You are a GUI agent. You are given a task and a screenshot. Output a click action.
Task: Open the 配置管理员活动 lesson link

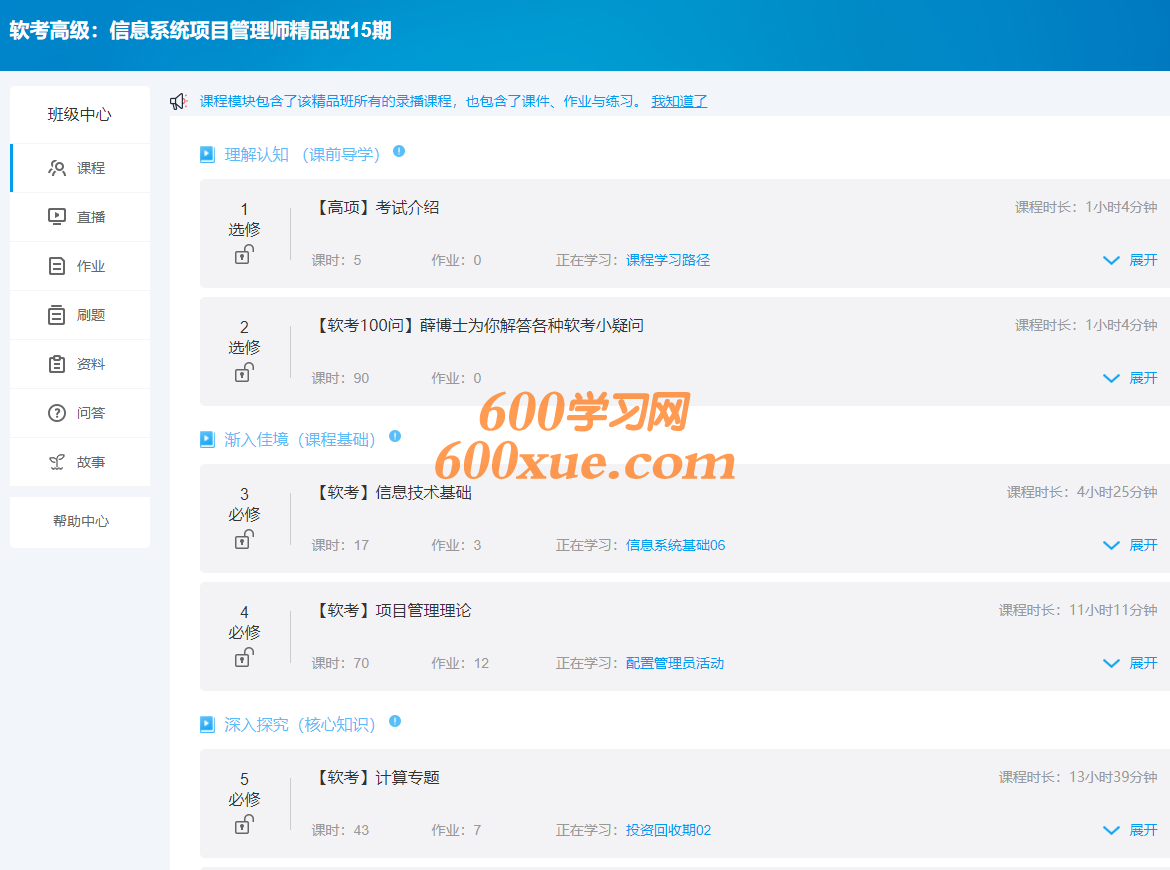point(675,663)
